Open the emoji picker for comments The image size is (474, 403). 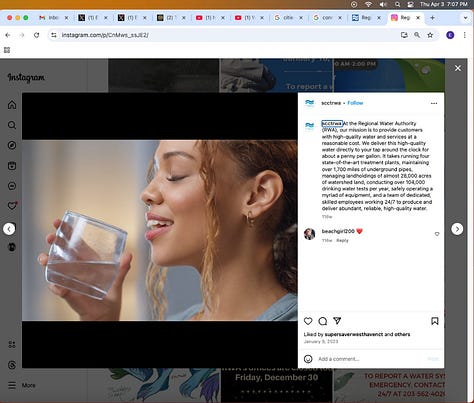click(x=308, y=359)
